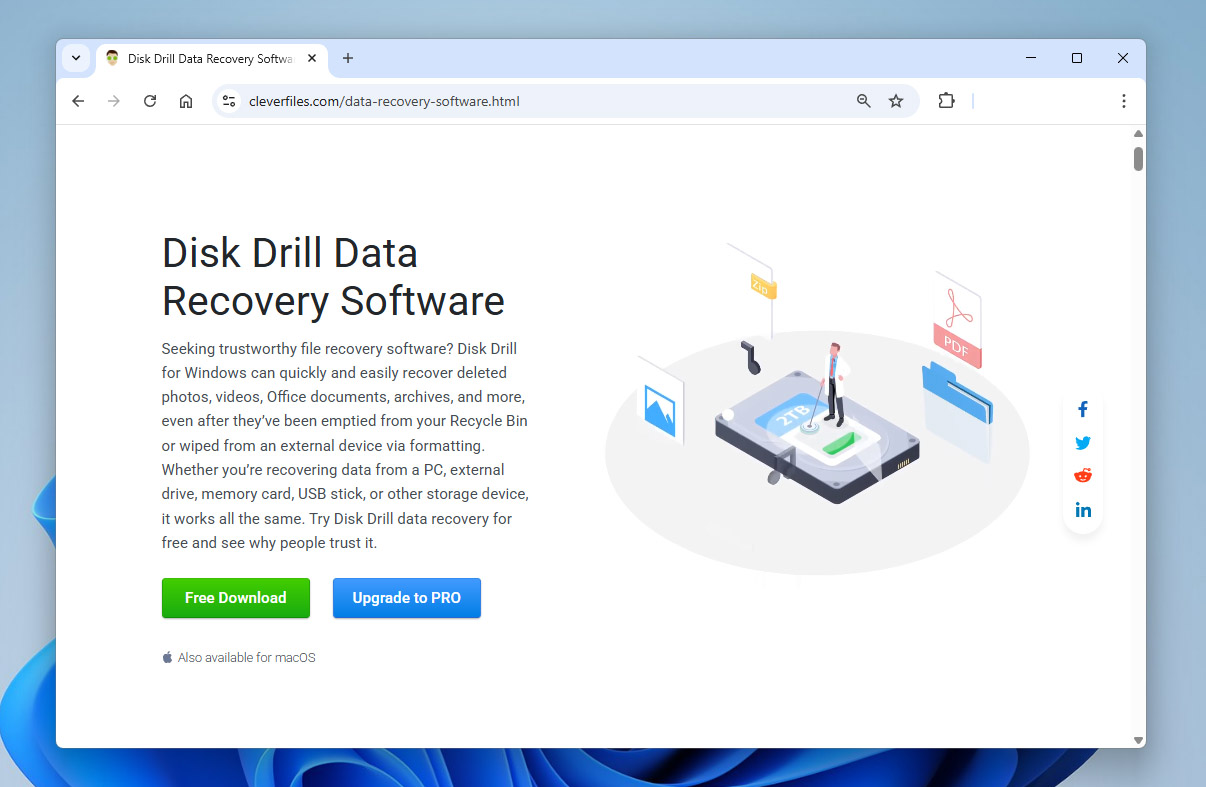Open the Extensions puzzle icon
The height and width of the screenshot is (787, 1206).
[946, 101]
